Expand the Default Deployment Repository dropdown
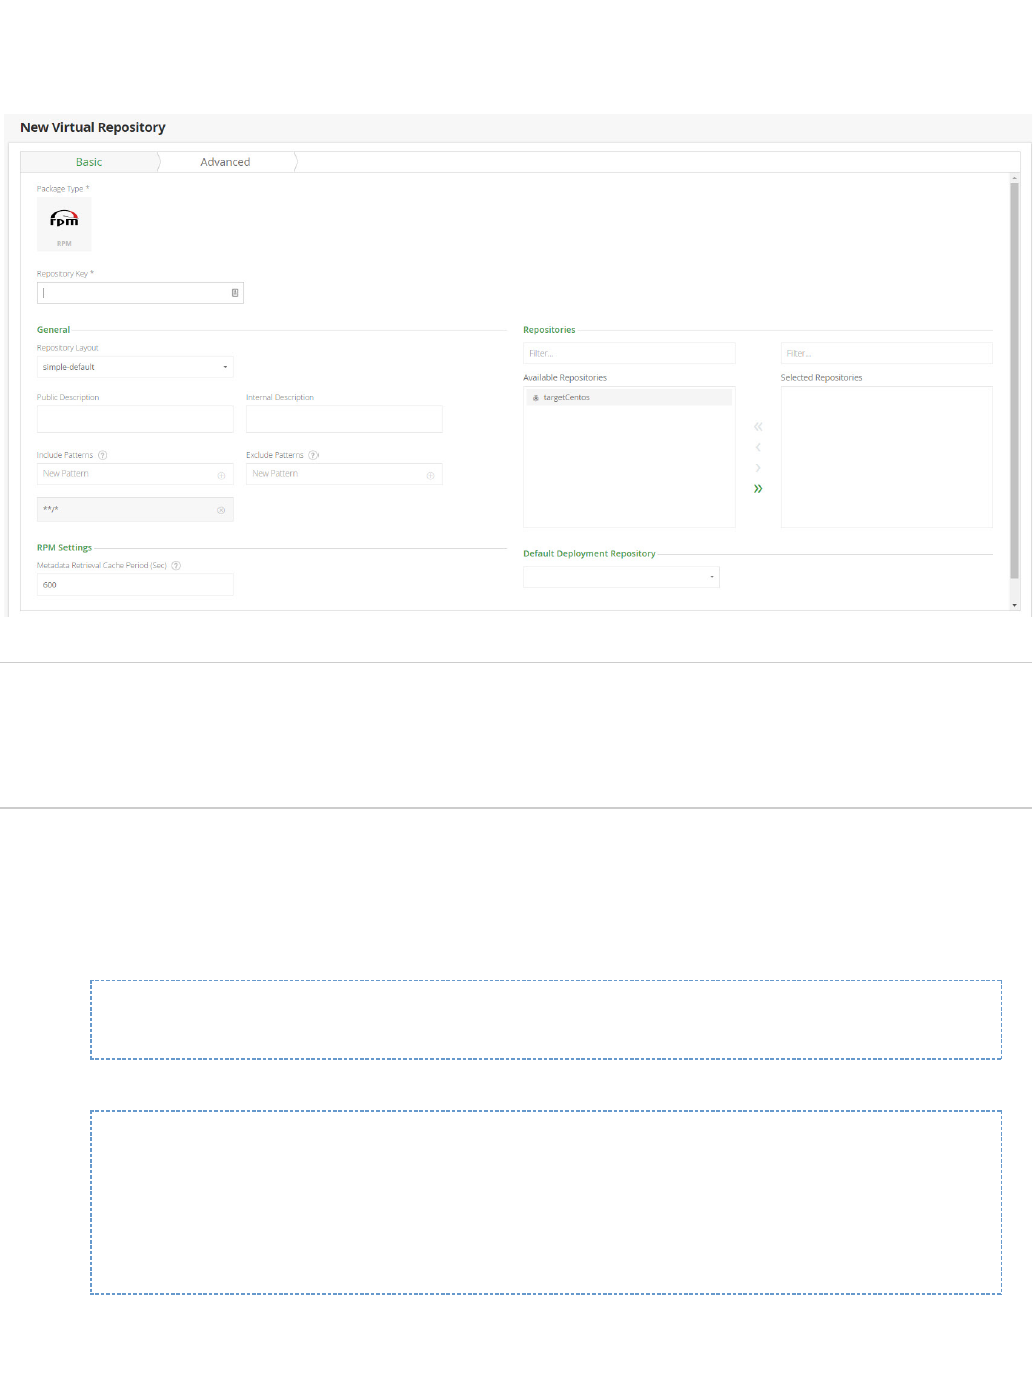The height and width of the screenshot is (1392, 1033). click(621, 577)
